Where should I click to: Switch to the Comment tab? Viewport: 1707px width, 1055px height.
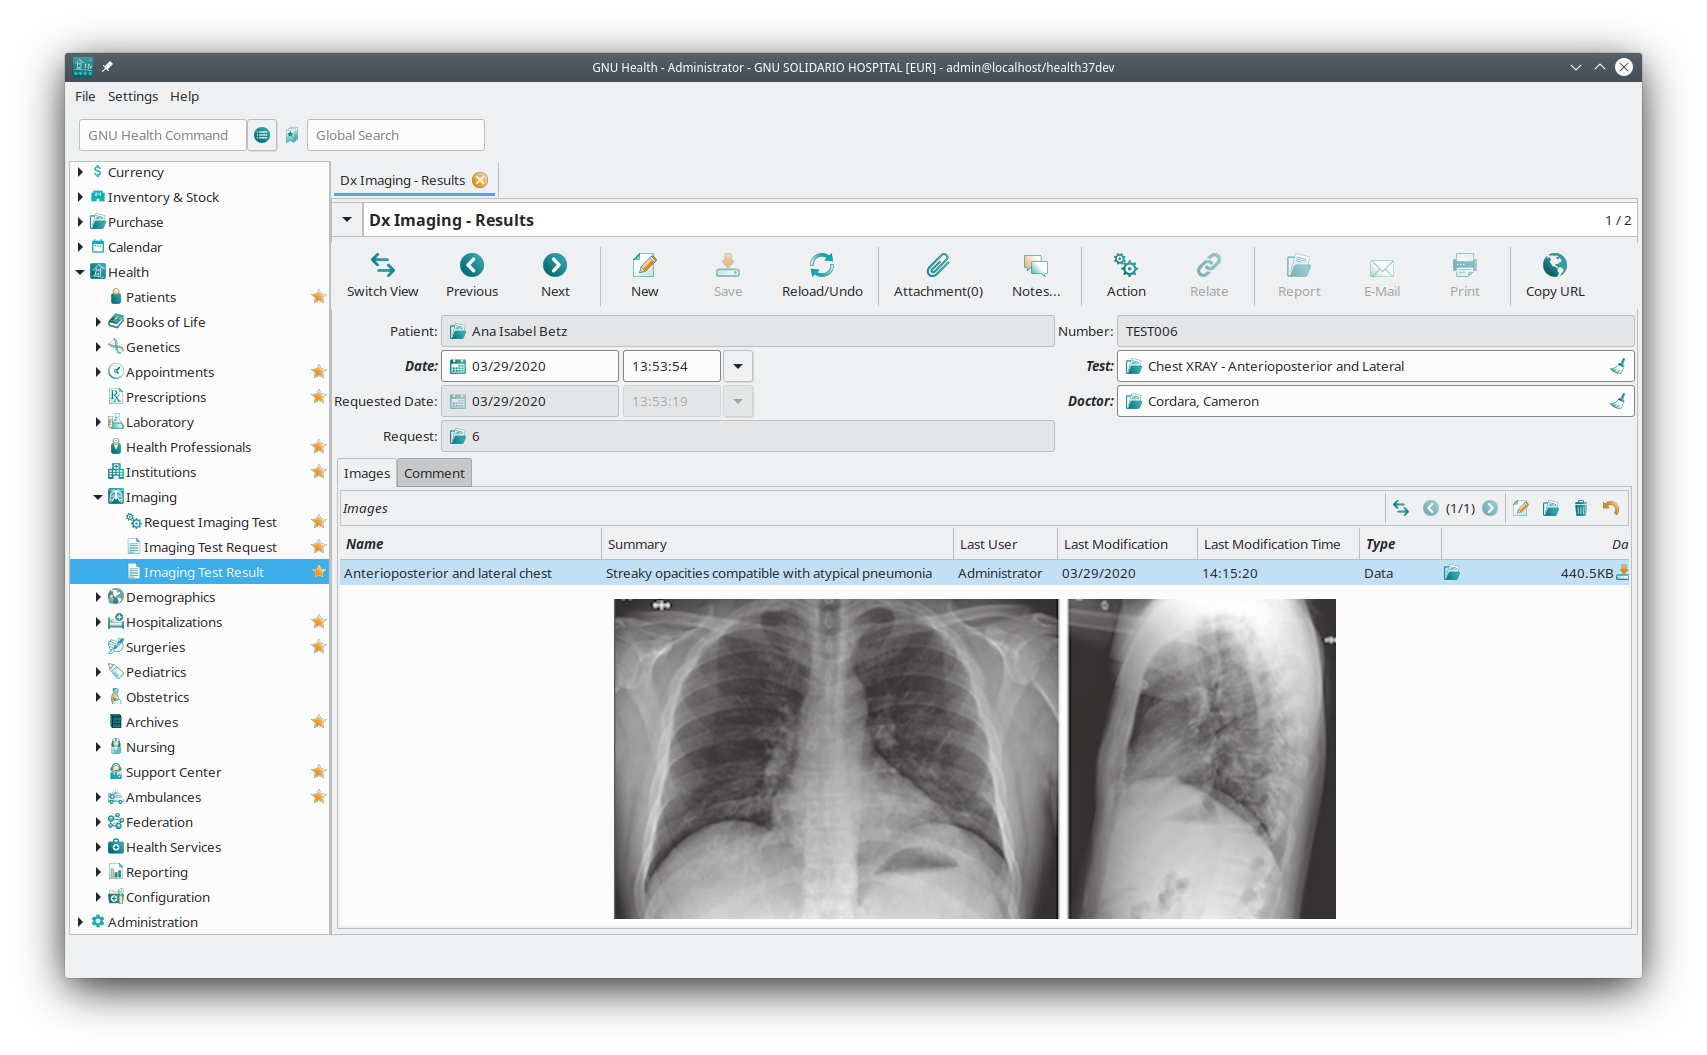click(x=433, y=472)
